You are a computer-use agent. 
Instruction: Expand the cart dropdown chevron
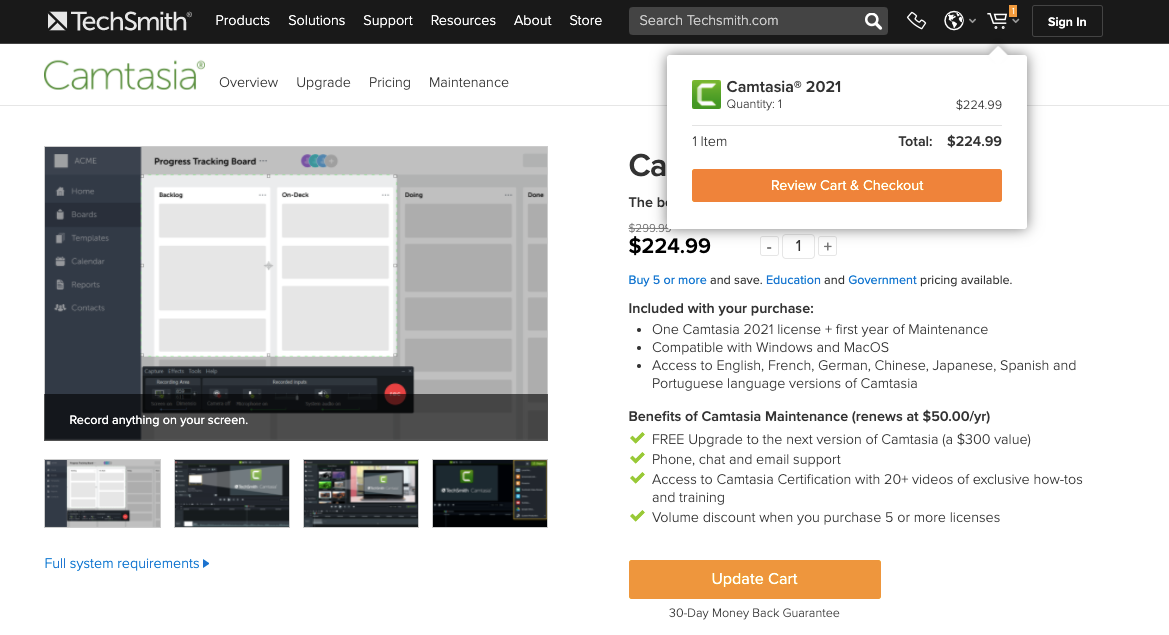point(1015,20)
